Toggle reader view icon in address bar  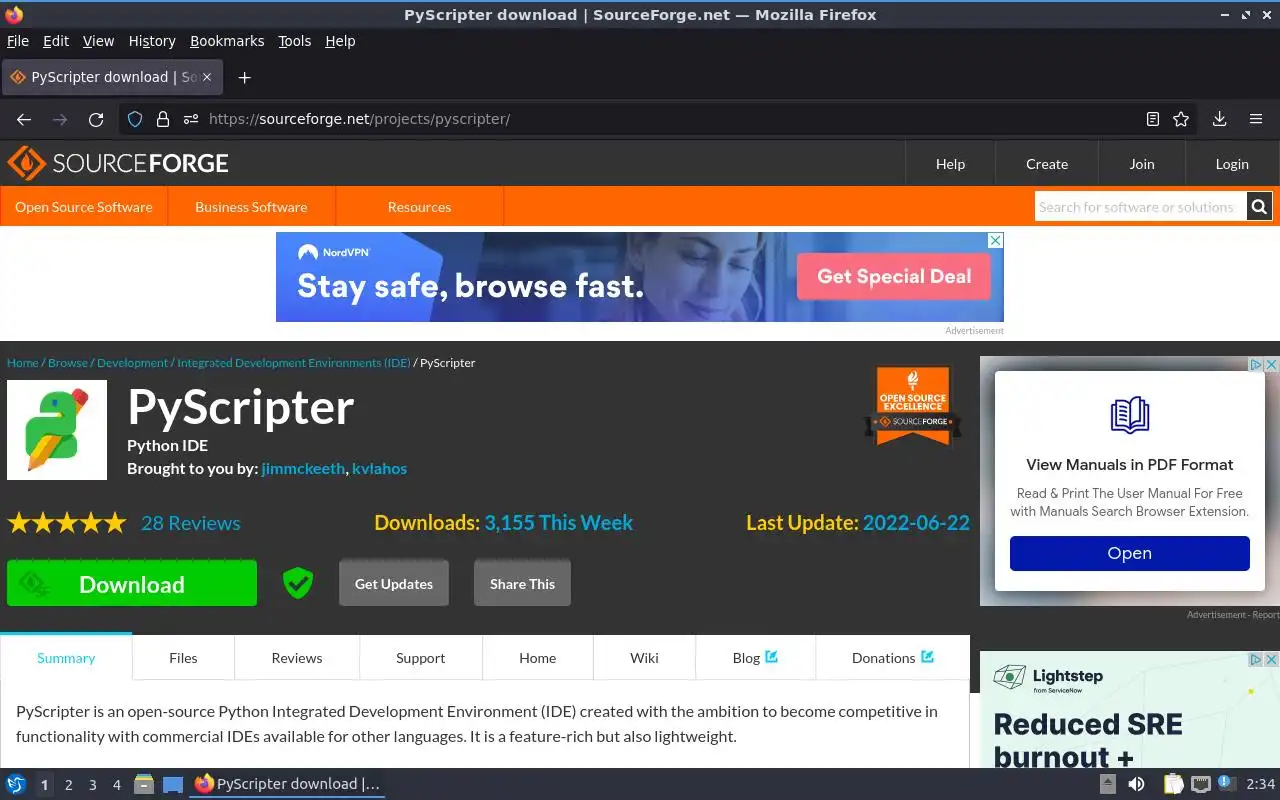point(1153,119)
